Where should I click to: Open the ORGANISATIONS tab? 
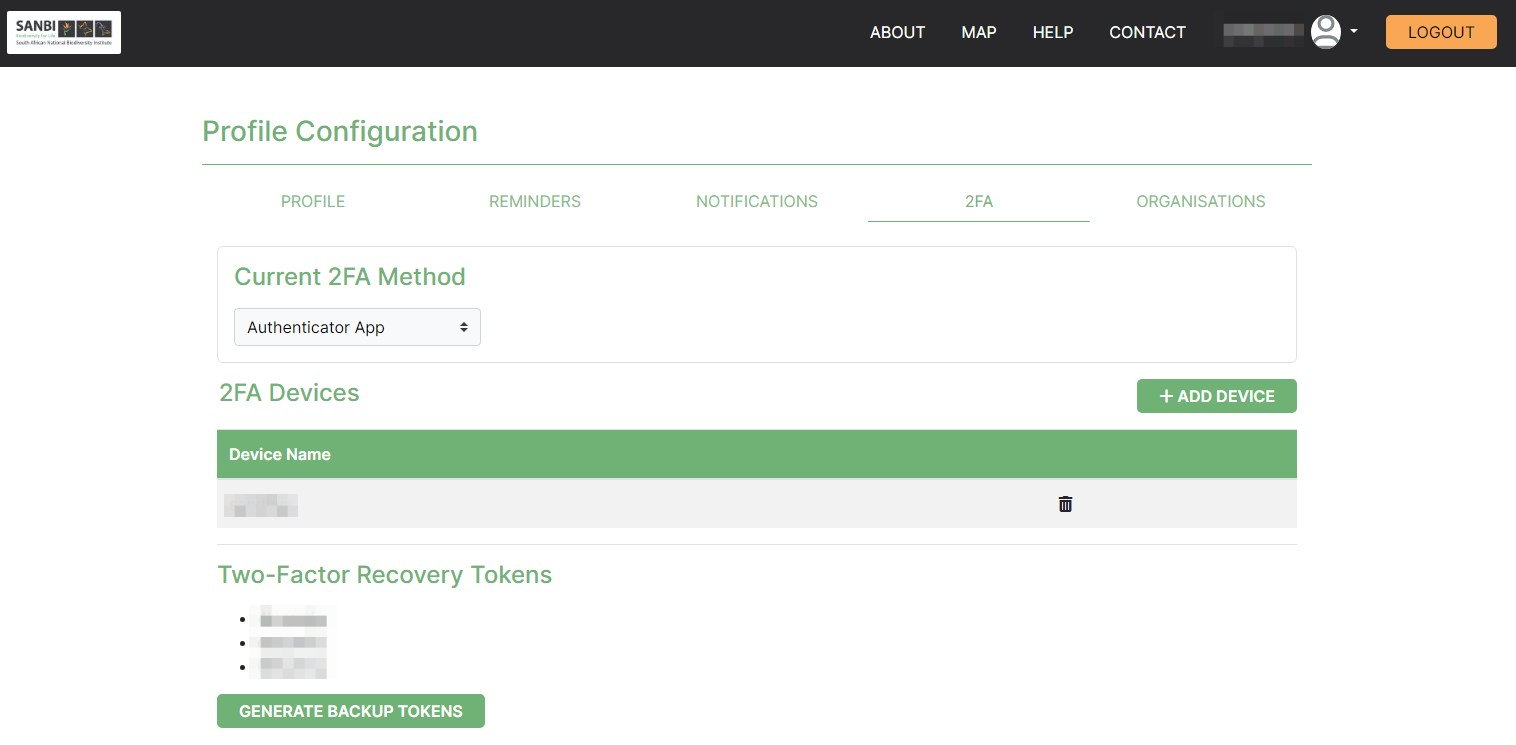pyautogui.click(x=1201, y=201)
